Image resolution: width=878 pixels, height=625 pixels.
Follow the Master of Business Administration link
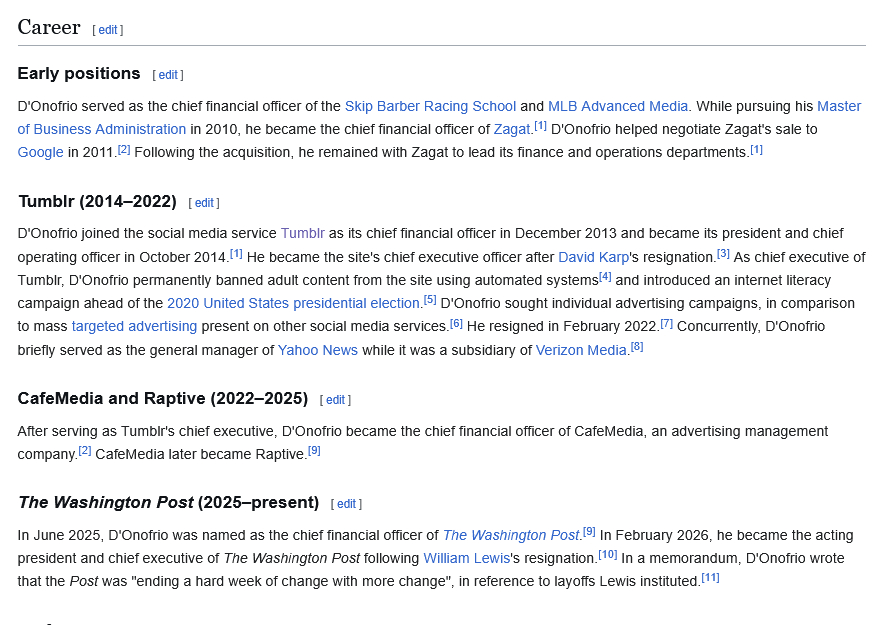[101, 129]
